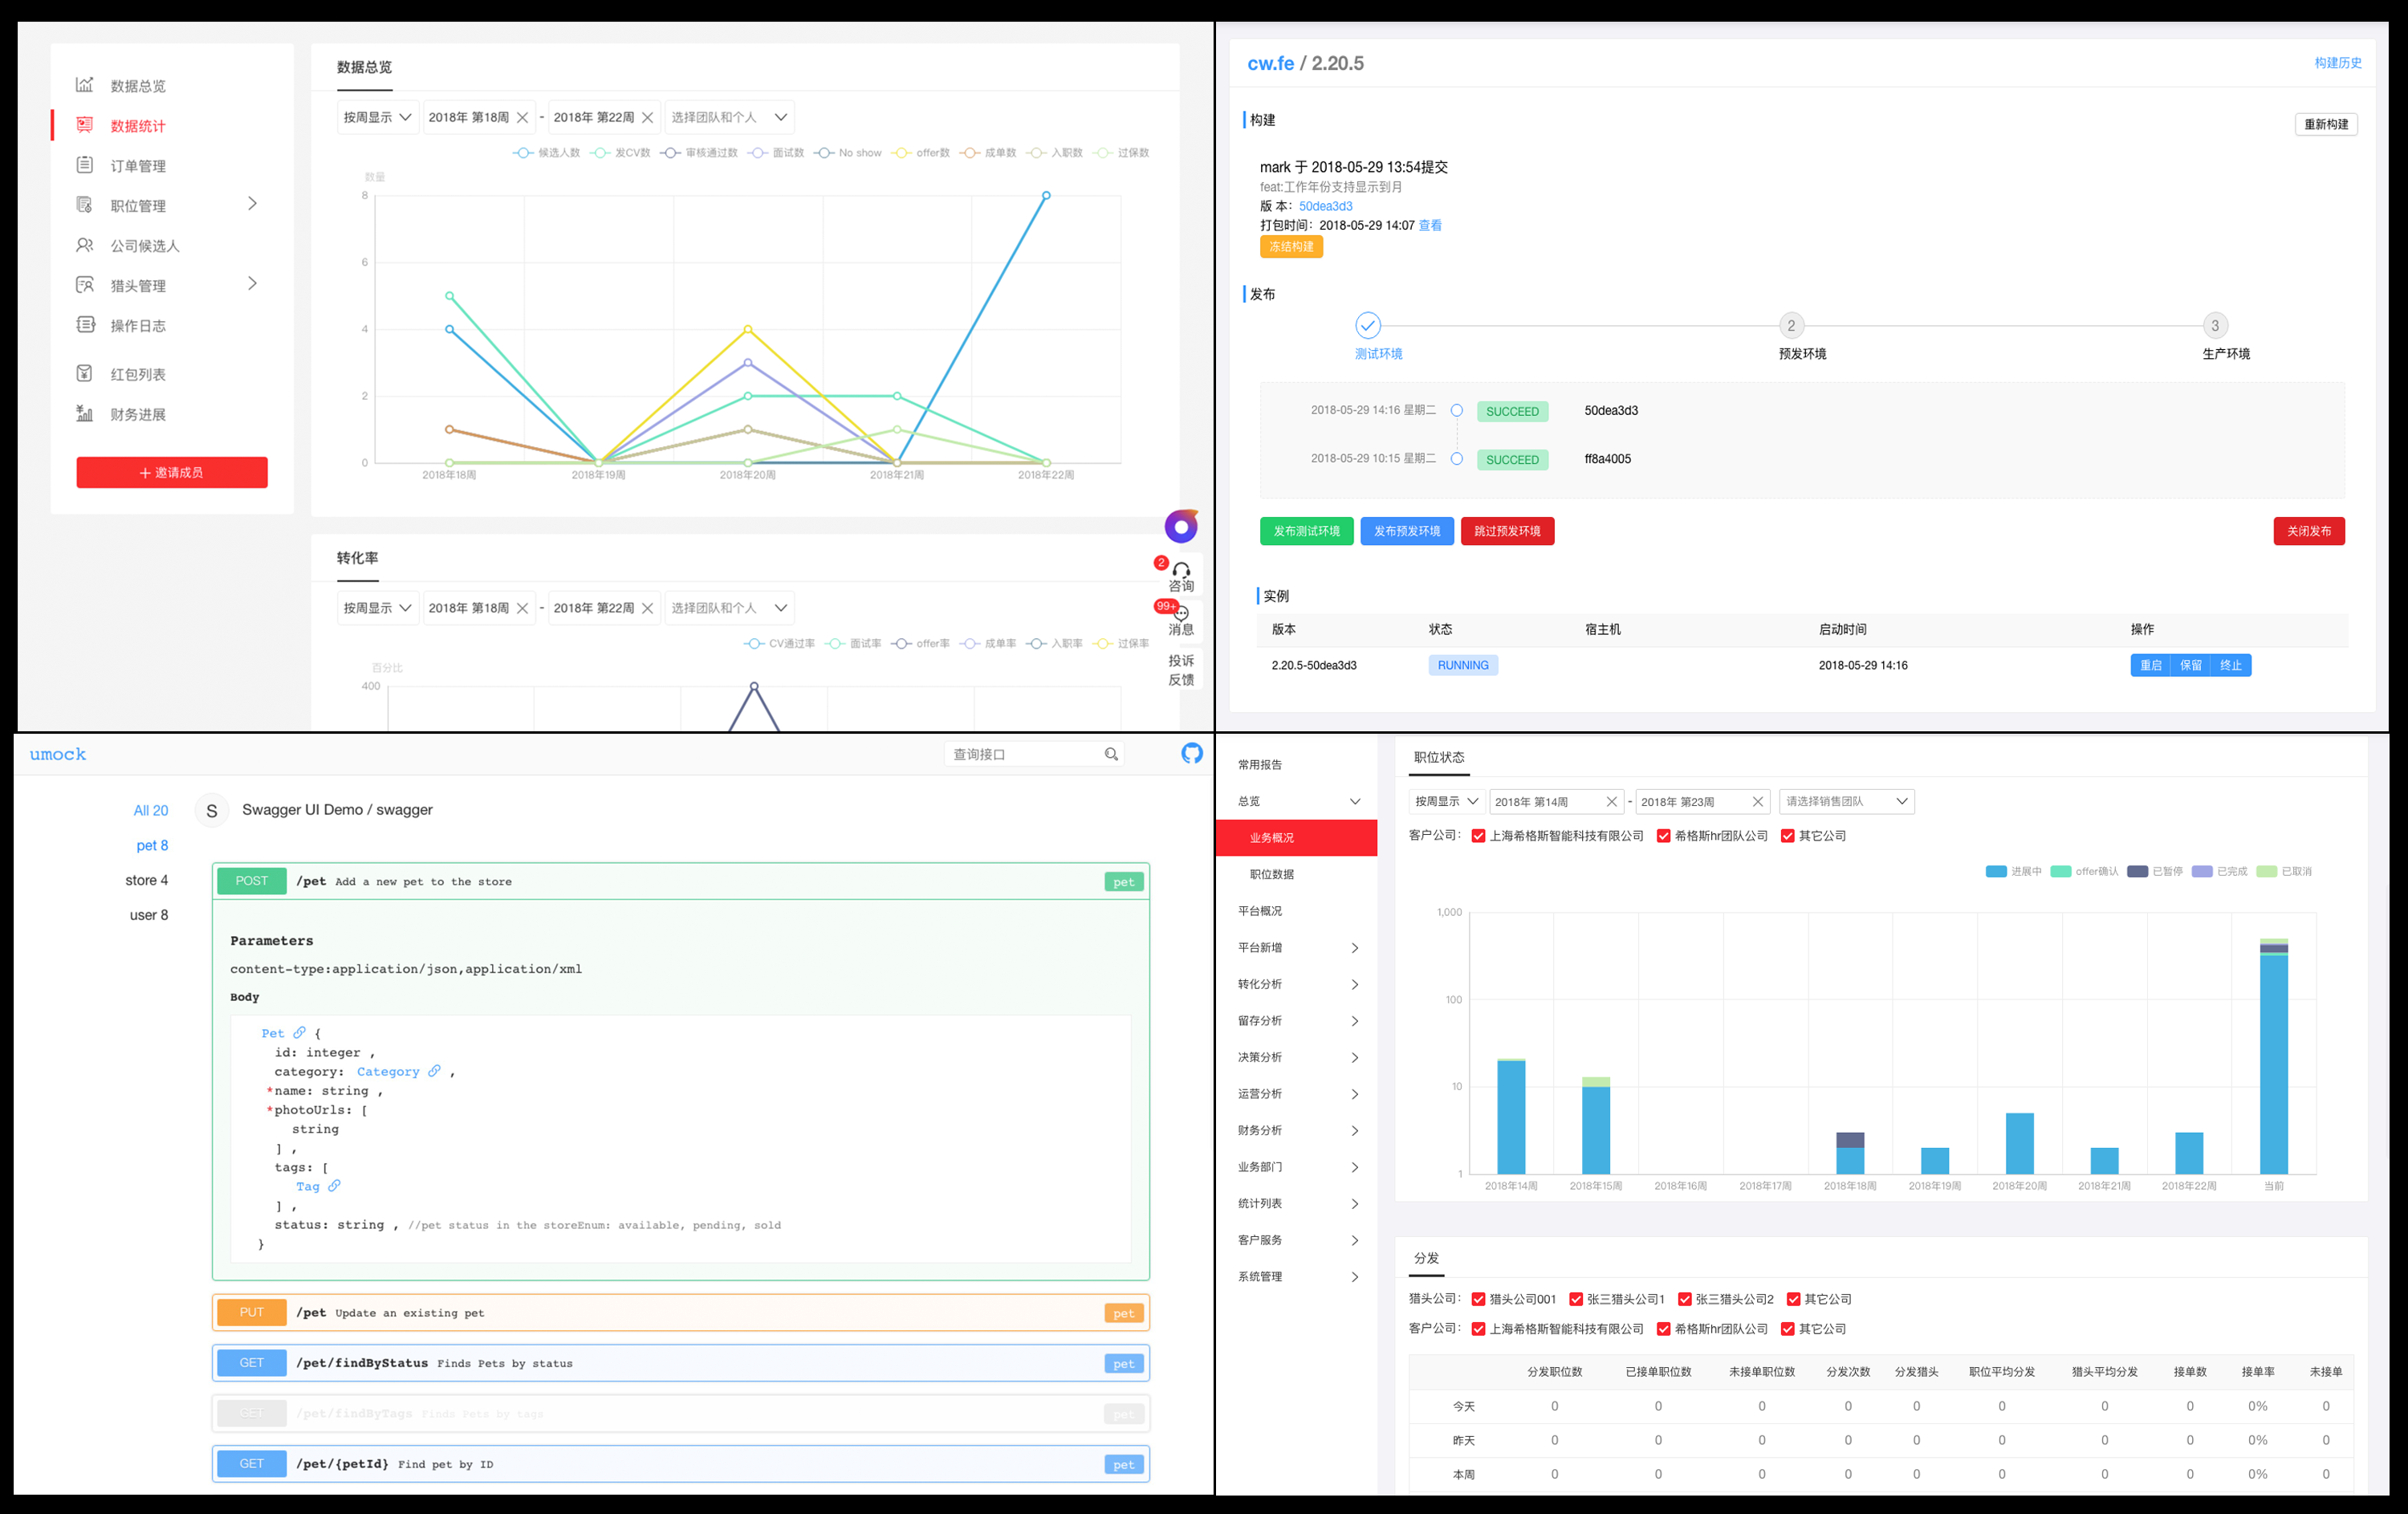
Task: Click the GitHub icon in umock header
Action: click(1191, 753)
